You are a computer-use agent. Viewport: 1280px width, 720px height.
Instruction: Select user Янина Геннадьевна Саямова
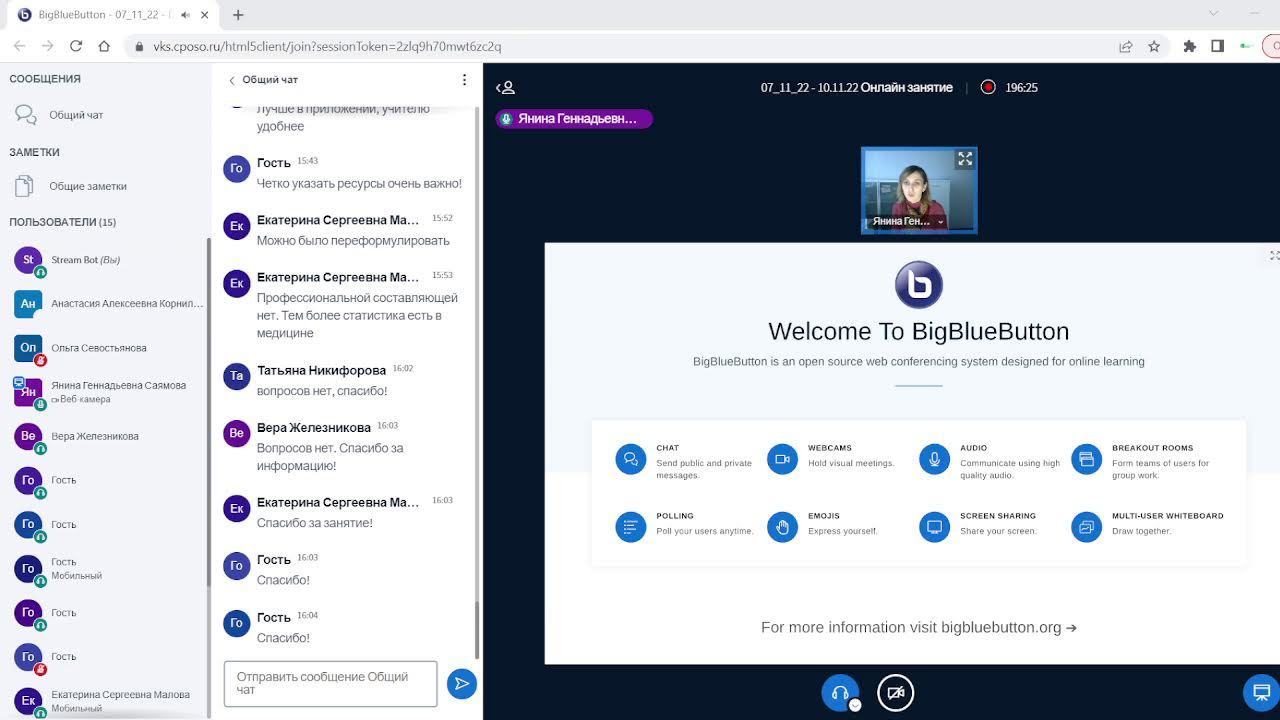coord(105,392)
